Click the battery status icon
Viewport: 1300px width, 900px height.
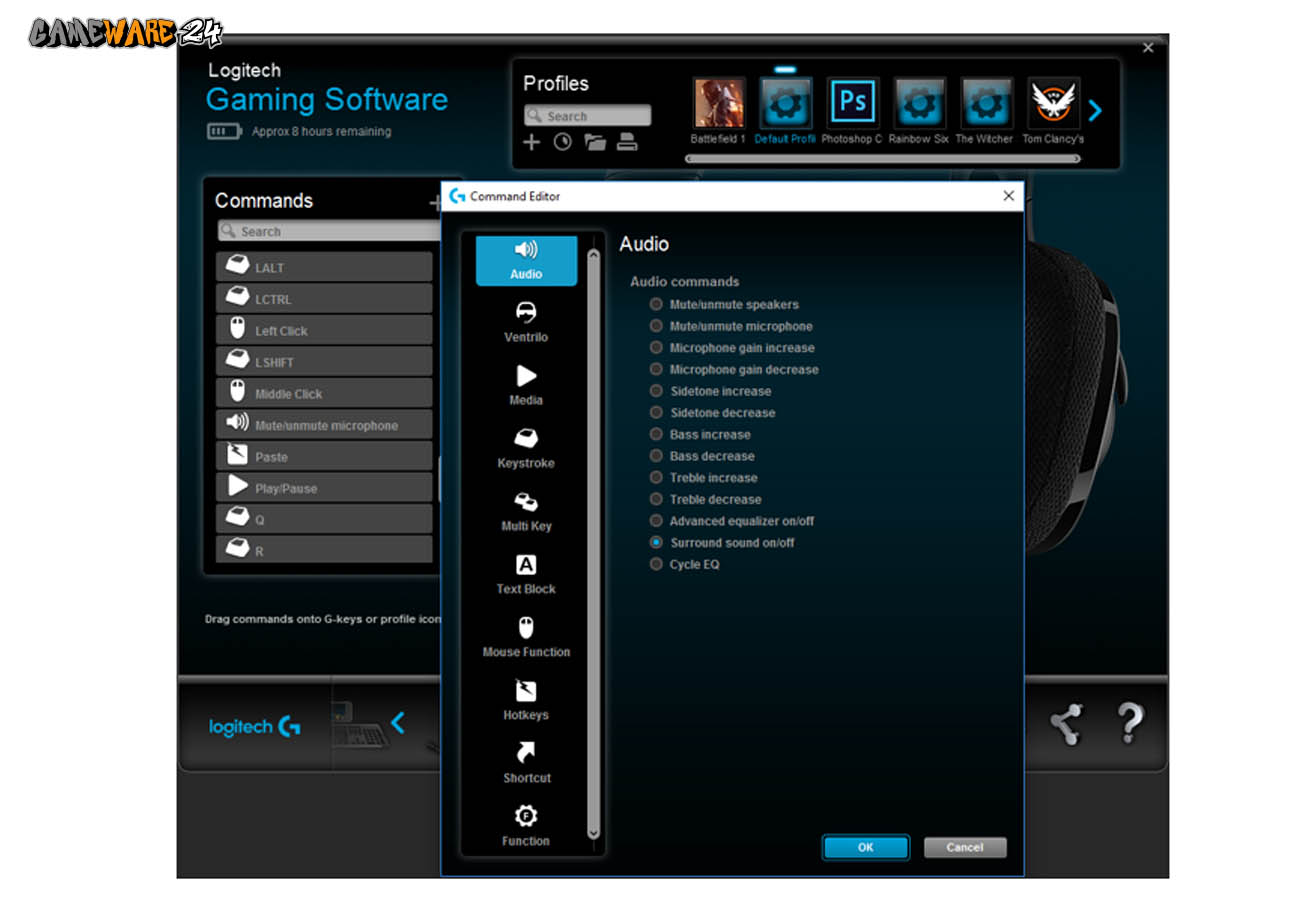tap(224, 131)
